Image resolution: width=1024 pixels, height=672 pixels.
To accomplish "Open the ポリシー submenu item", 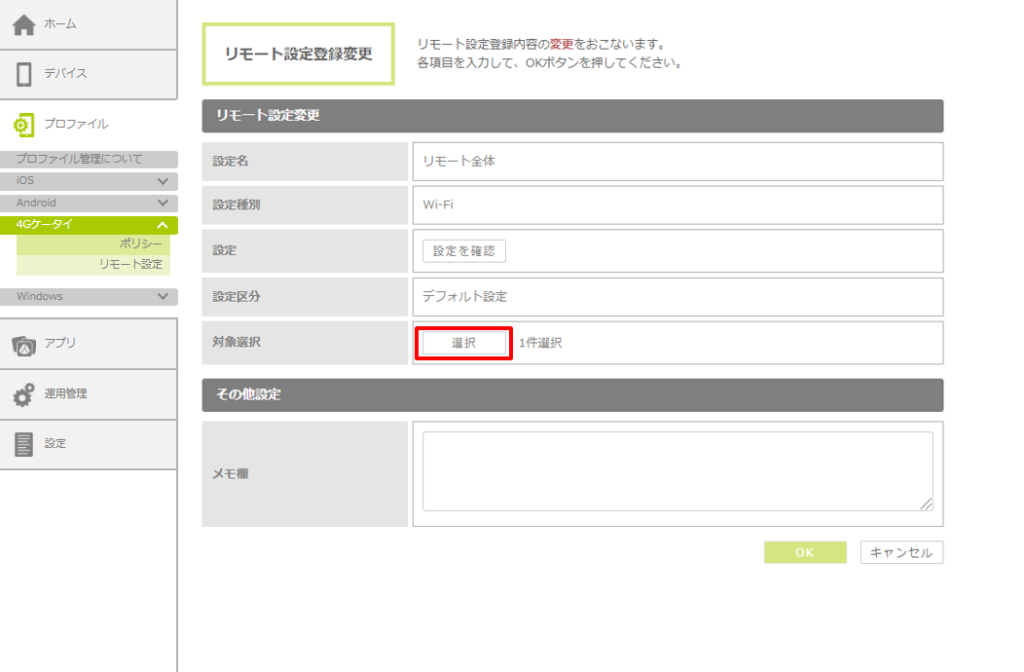I will click(x=144, y=244).
